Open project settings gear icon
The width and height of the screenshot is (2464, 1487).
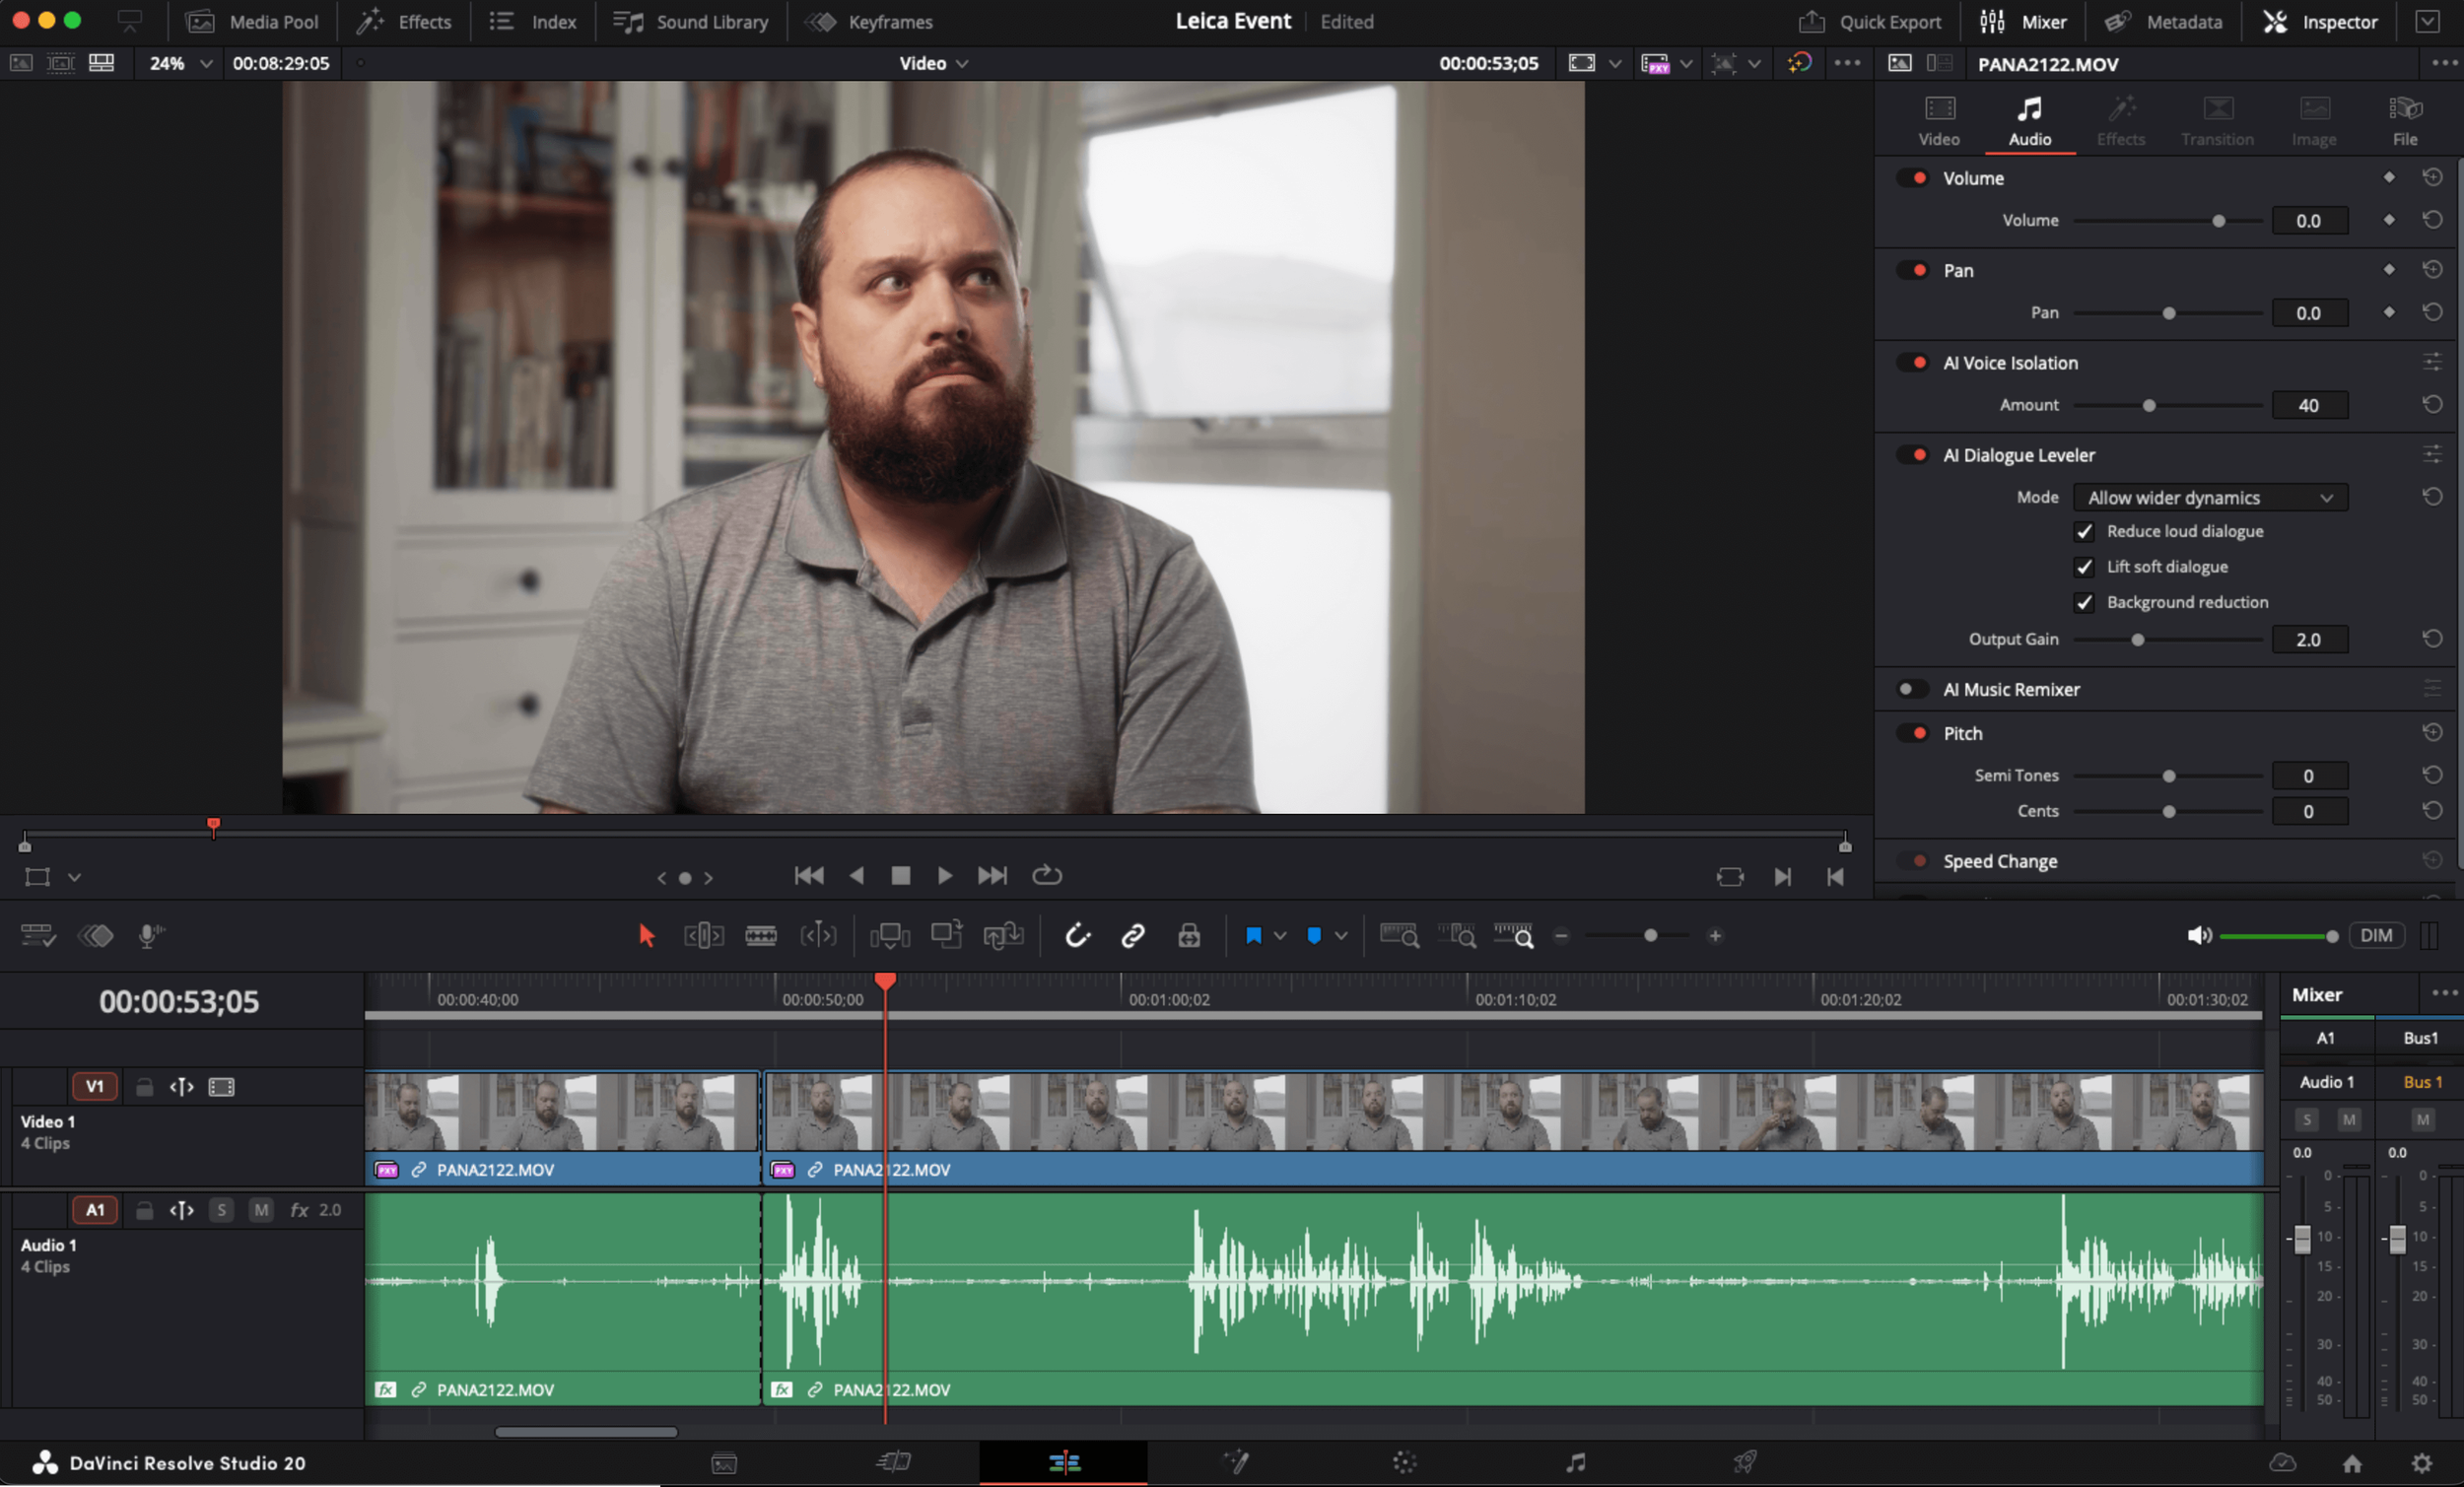click(2421, 1463)
